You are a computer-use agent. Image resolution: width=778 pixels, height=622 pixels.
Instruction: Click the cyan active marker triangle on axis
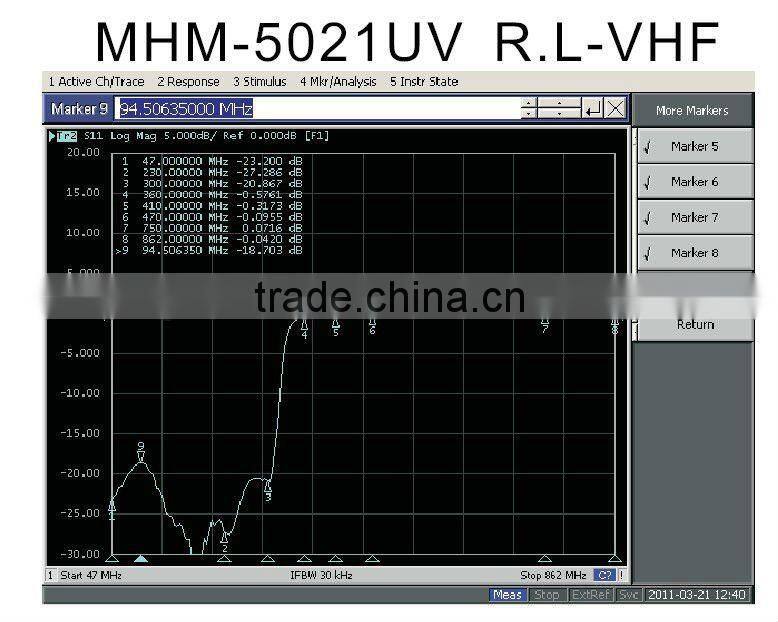click(141, 559)
